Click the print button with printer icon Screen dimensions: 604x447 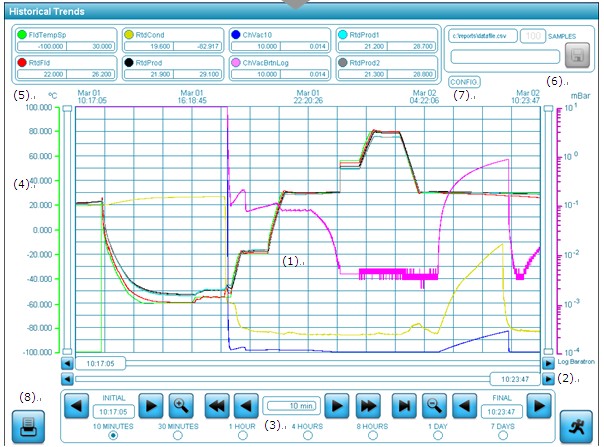tap(28, 427)
